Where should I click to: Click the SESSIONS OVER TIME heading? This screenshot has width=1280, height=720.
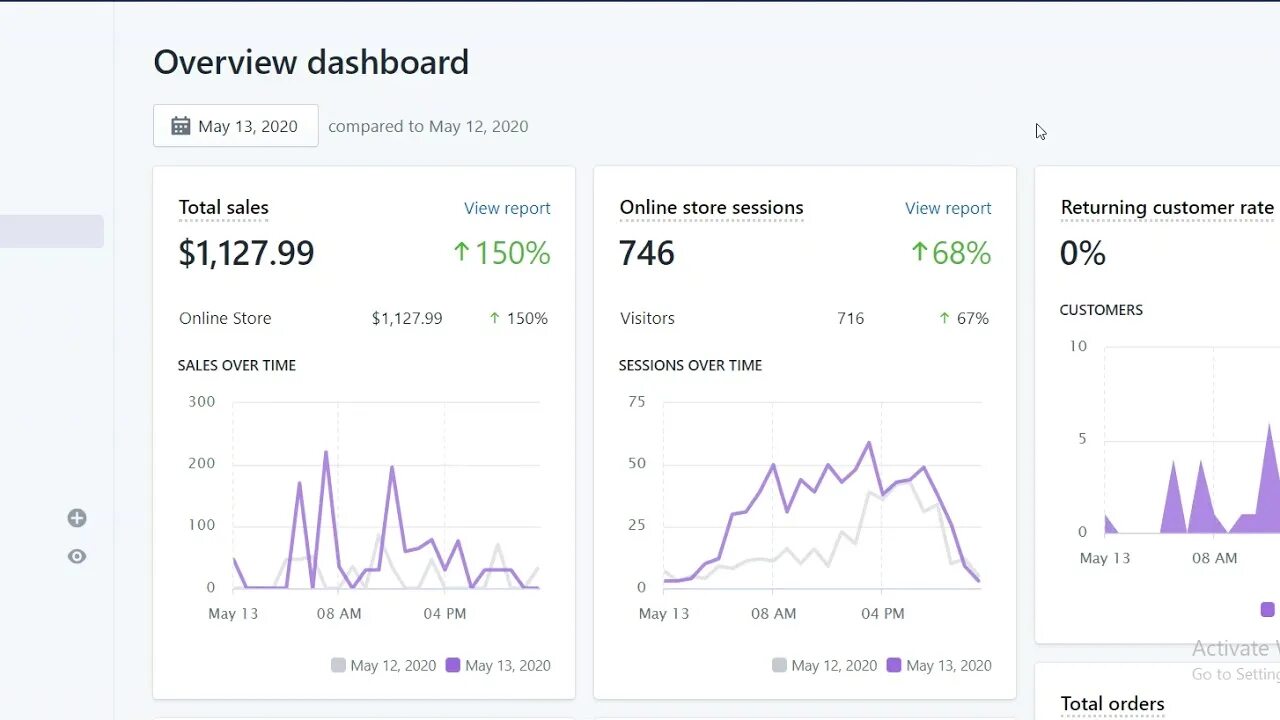pos(690,365)
